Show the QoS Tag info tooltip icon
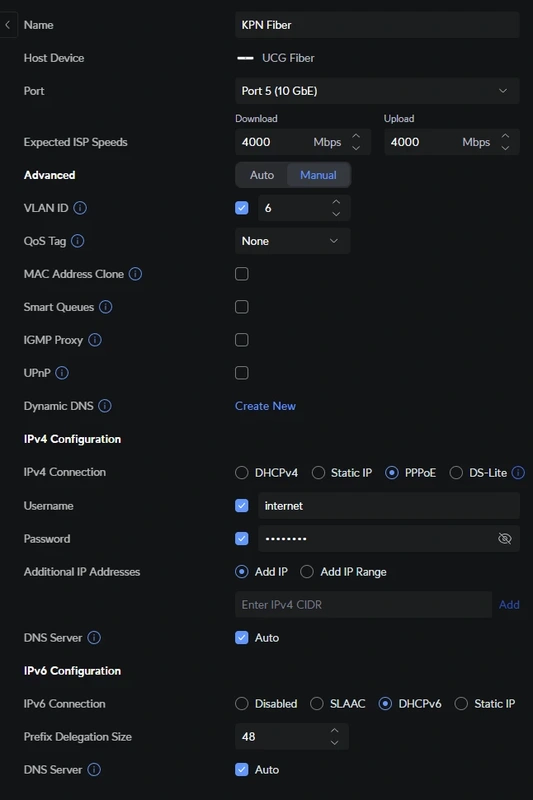The width and height of the screenshot is (533, 800). click(x=78, y=241)
